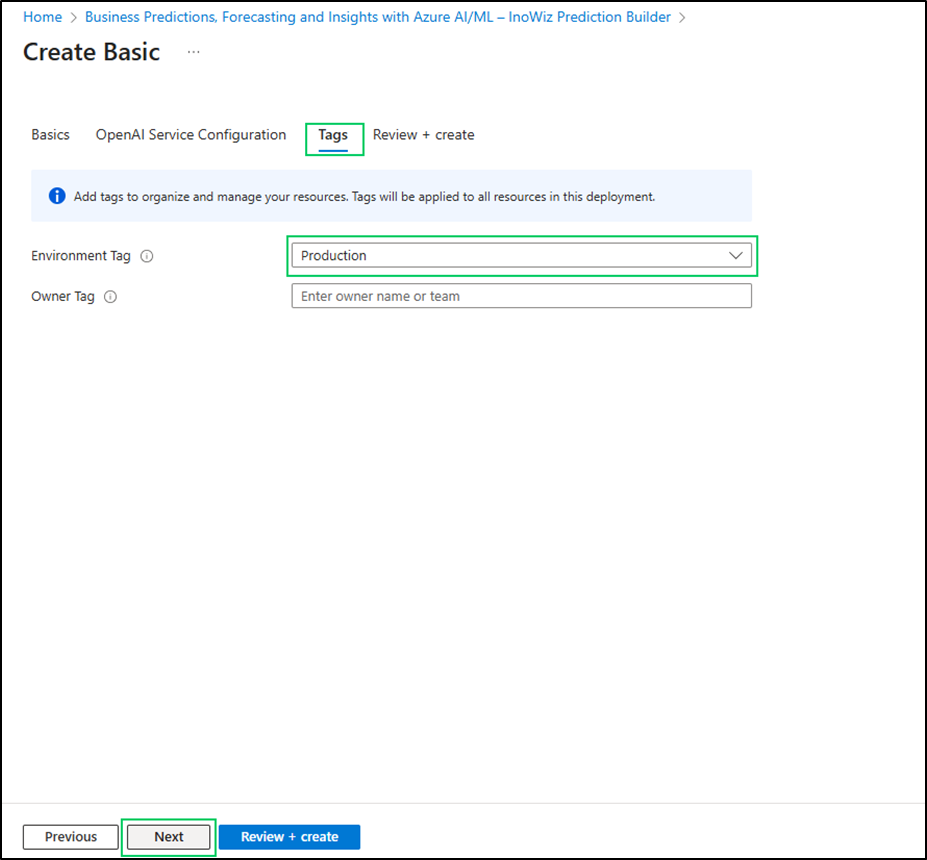
Task: Go to the Review + create tab
Action: click(x=423, y=135)
